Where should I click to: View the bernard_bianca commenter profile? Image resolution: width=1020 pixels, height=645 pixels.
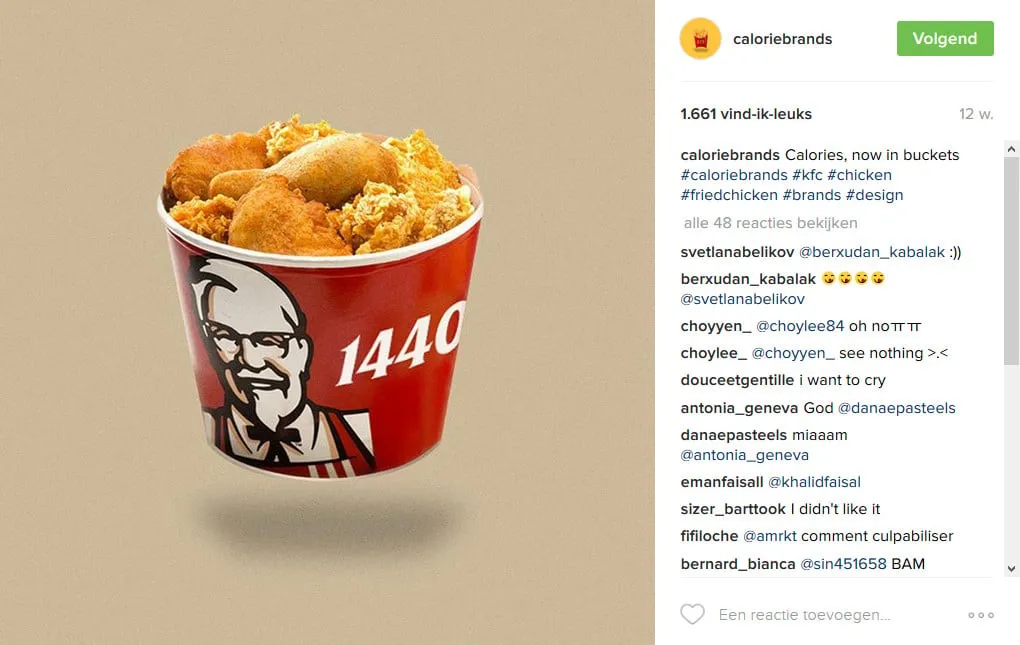[x=738, y=564]
